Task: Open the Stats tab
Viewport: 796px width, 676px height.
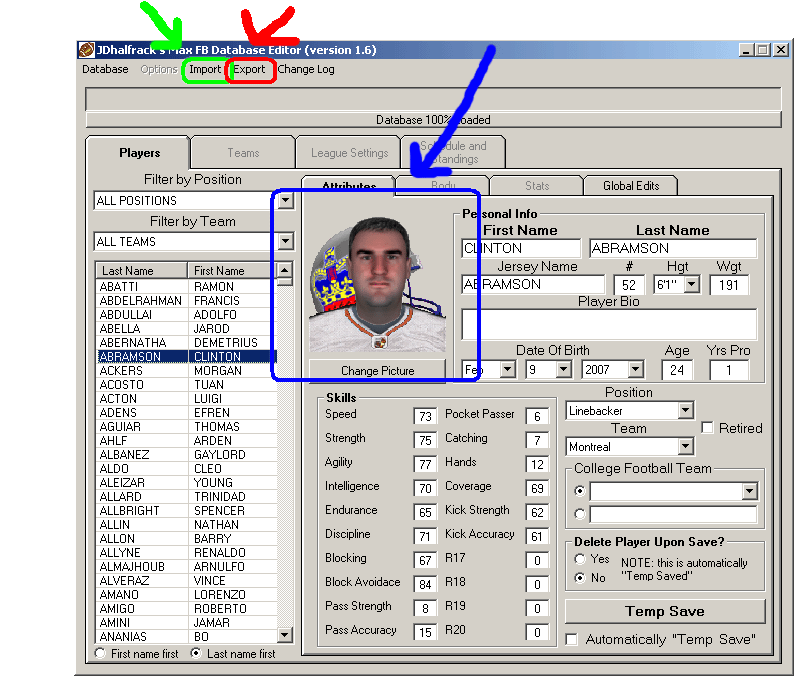Action: (537, 186)
